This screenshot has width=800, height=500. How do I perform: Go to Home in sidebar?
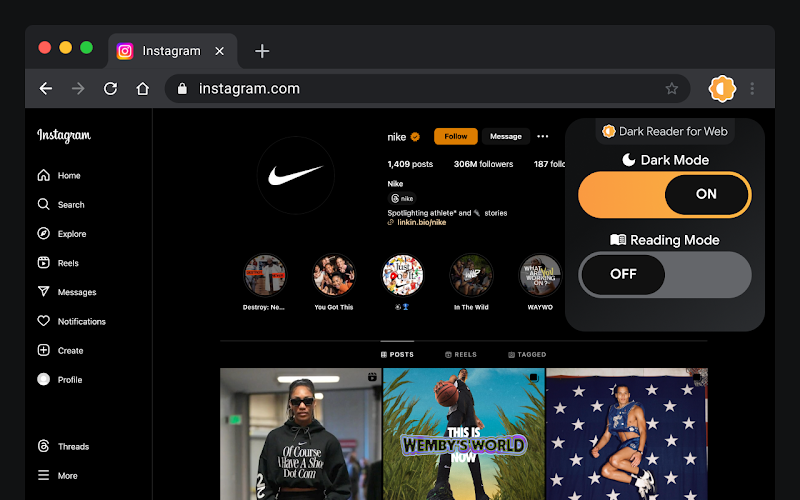pos(59,176)
